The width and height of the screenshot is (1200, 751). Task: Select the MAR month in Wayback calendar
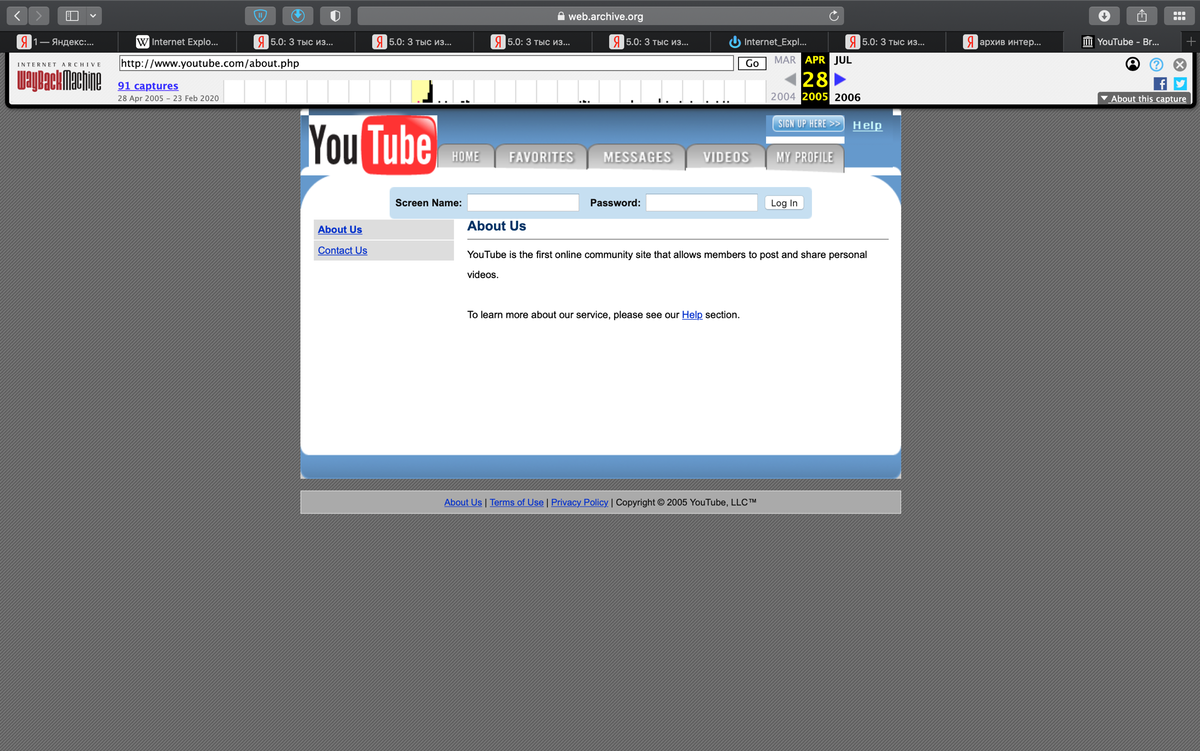(785, 60)
